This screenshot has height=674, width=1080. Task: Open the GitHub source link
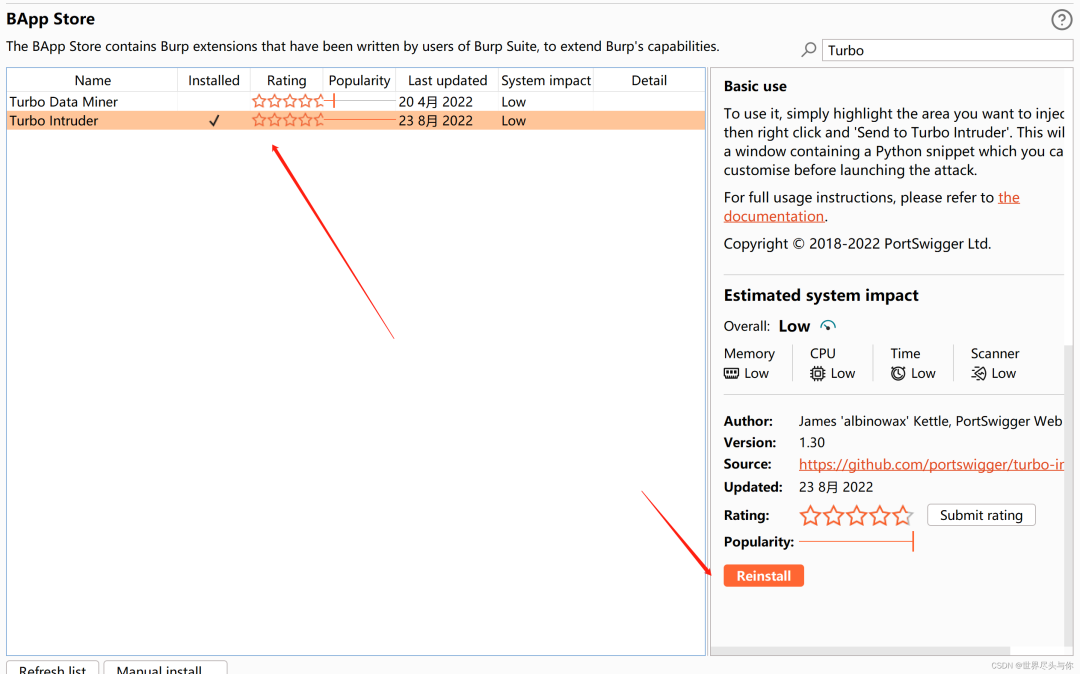(x=931, y=465)
